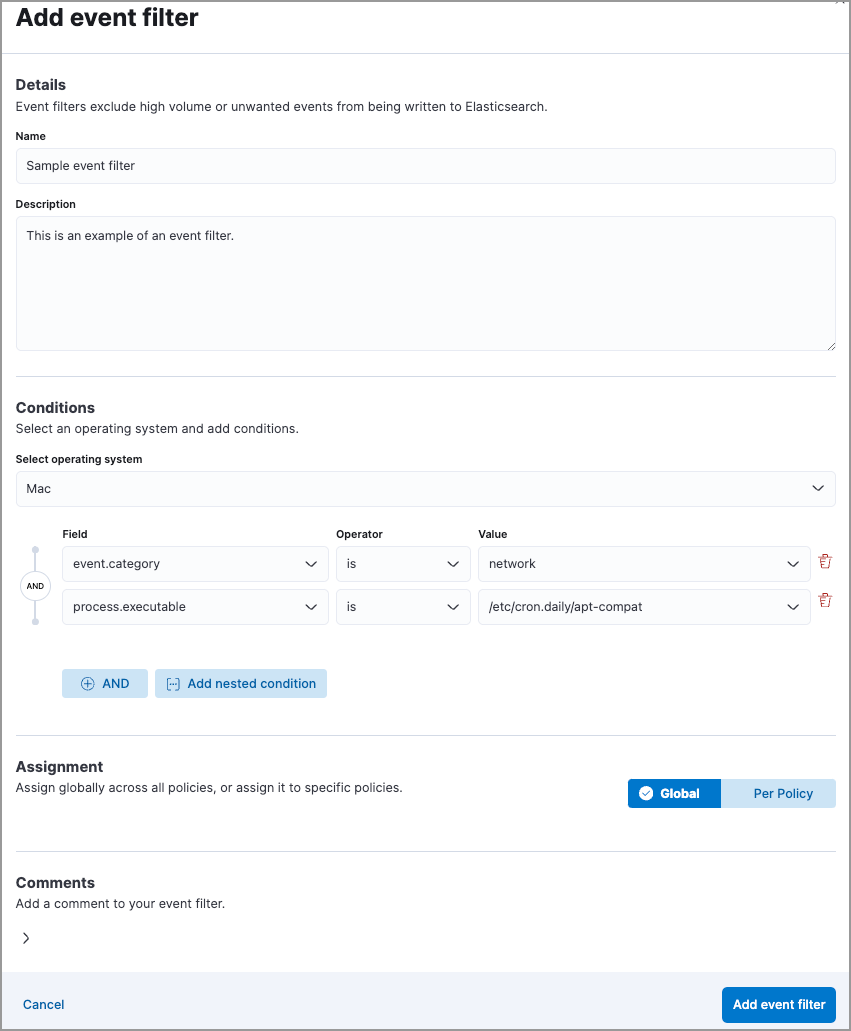Open the network value dropdown

coord(644,564)
